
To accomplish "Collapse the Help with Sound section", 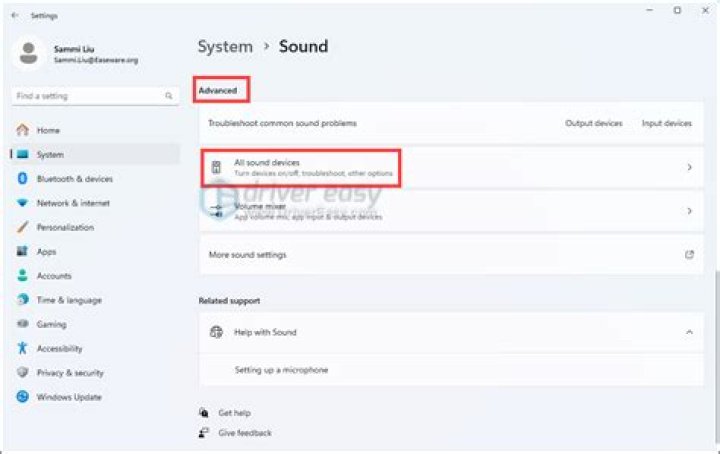I will pyautogui.click(x=689, y=332).
